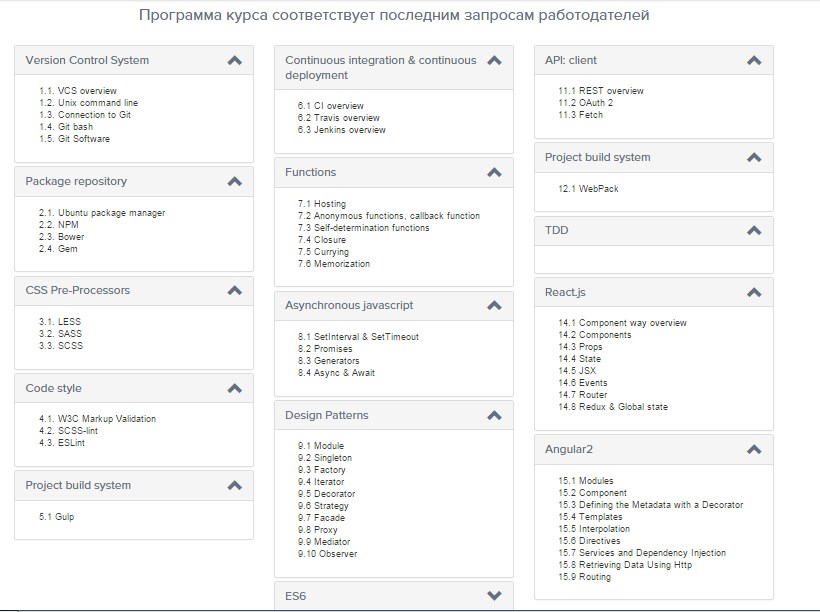820x612 pixels.
Task: Open "14.8 Redux & Global state"
Action: [614, 407]
